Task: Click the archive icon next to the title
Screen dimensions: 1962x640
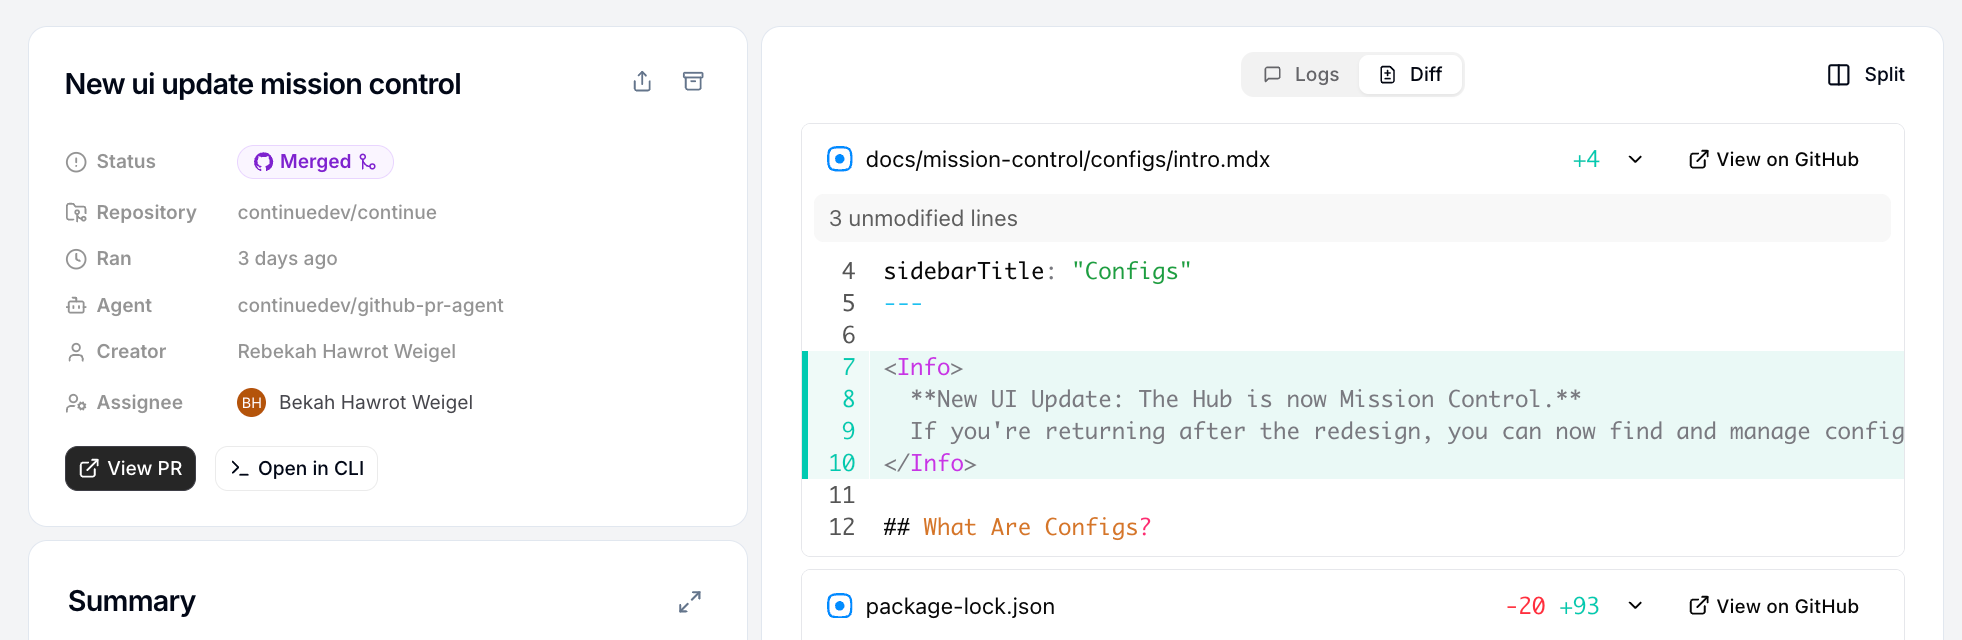Action: point(693,82)
